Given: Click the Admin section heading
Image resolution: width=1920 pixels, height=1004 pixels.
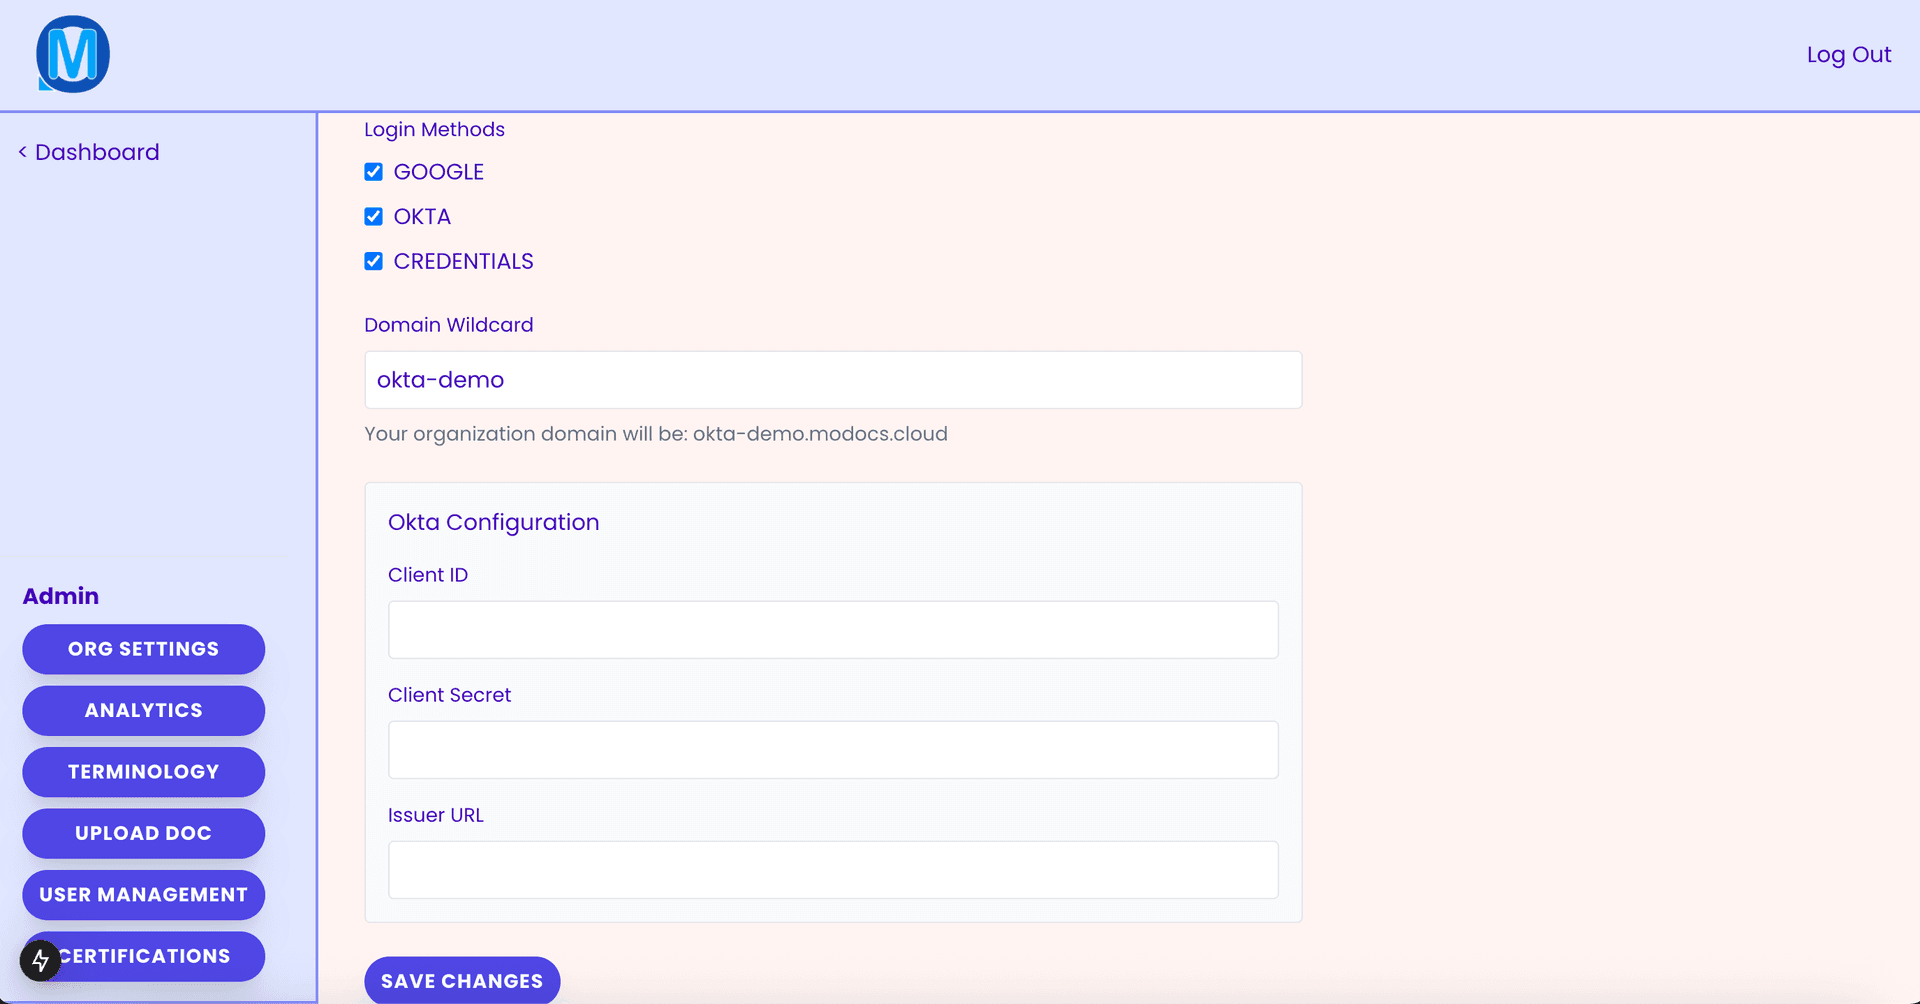Looking at the screenshot, I should coord(61,596).
